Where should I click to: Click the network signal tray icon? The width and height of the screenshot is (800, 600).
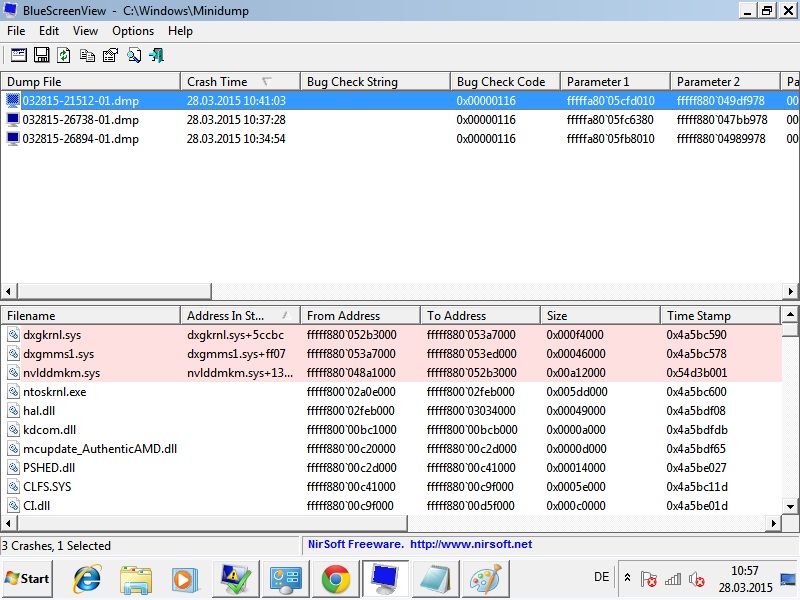(672, 579)
